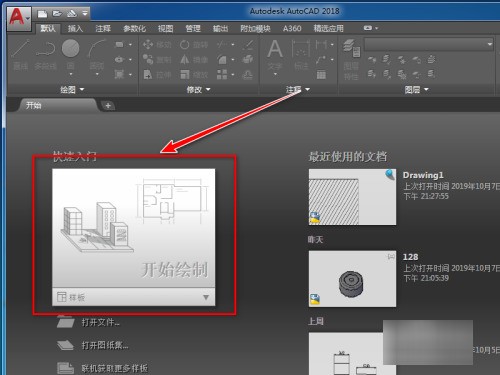Click the Explode tool icon in Modify panel
The image size is (500, 375).
click(x=248, y=60)
